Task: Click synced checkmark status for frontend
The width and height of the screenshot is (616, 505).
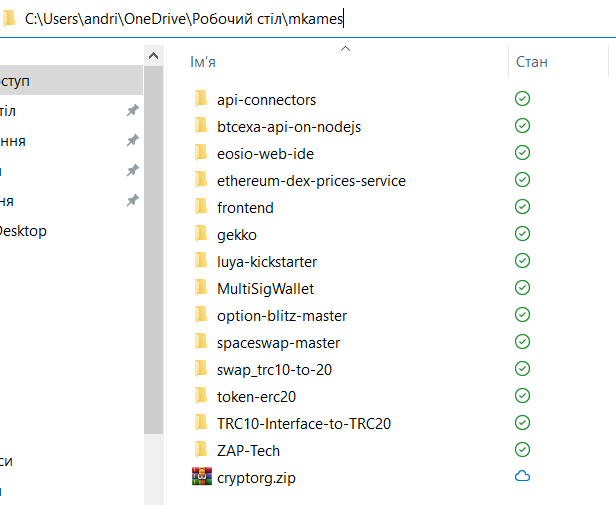Action: click(522, 207)
